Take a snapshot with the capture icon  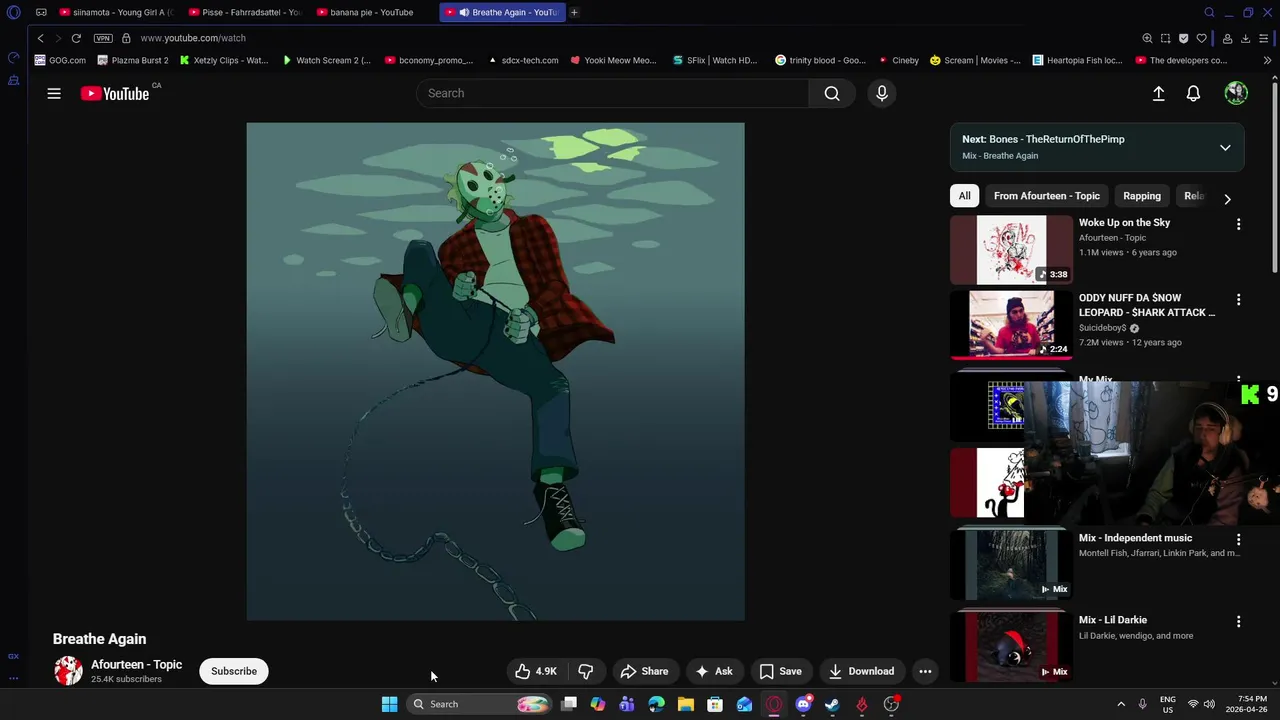pyautogui.click(x=1165, y=38)
